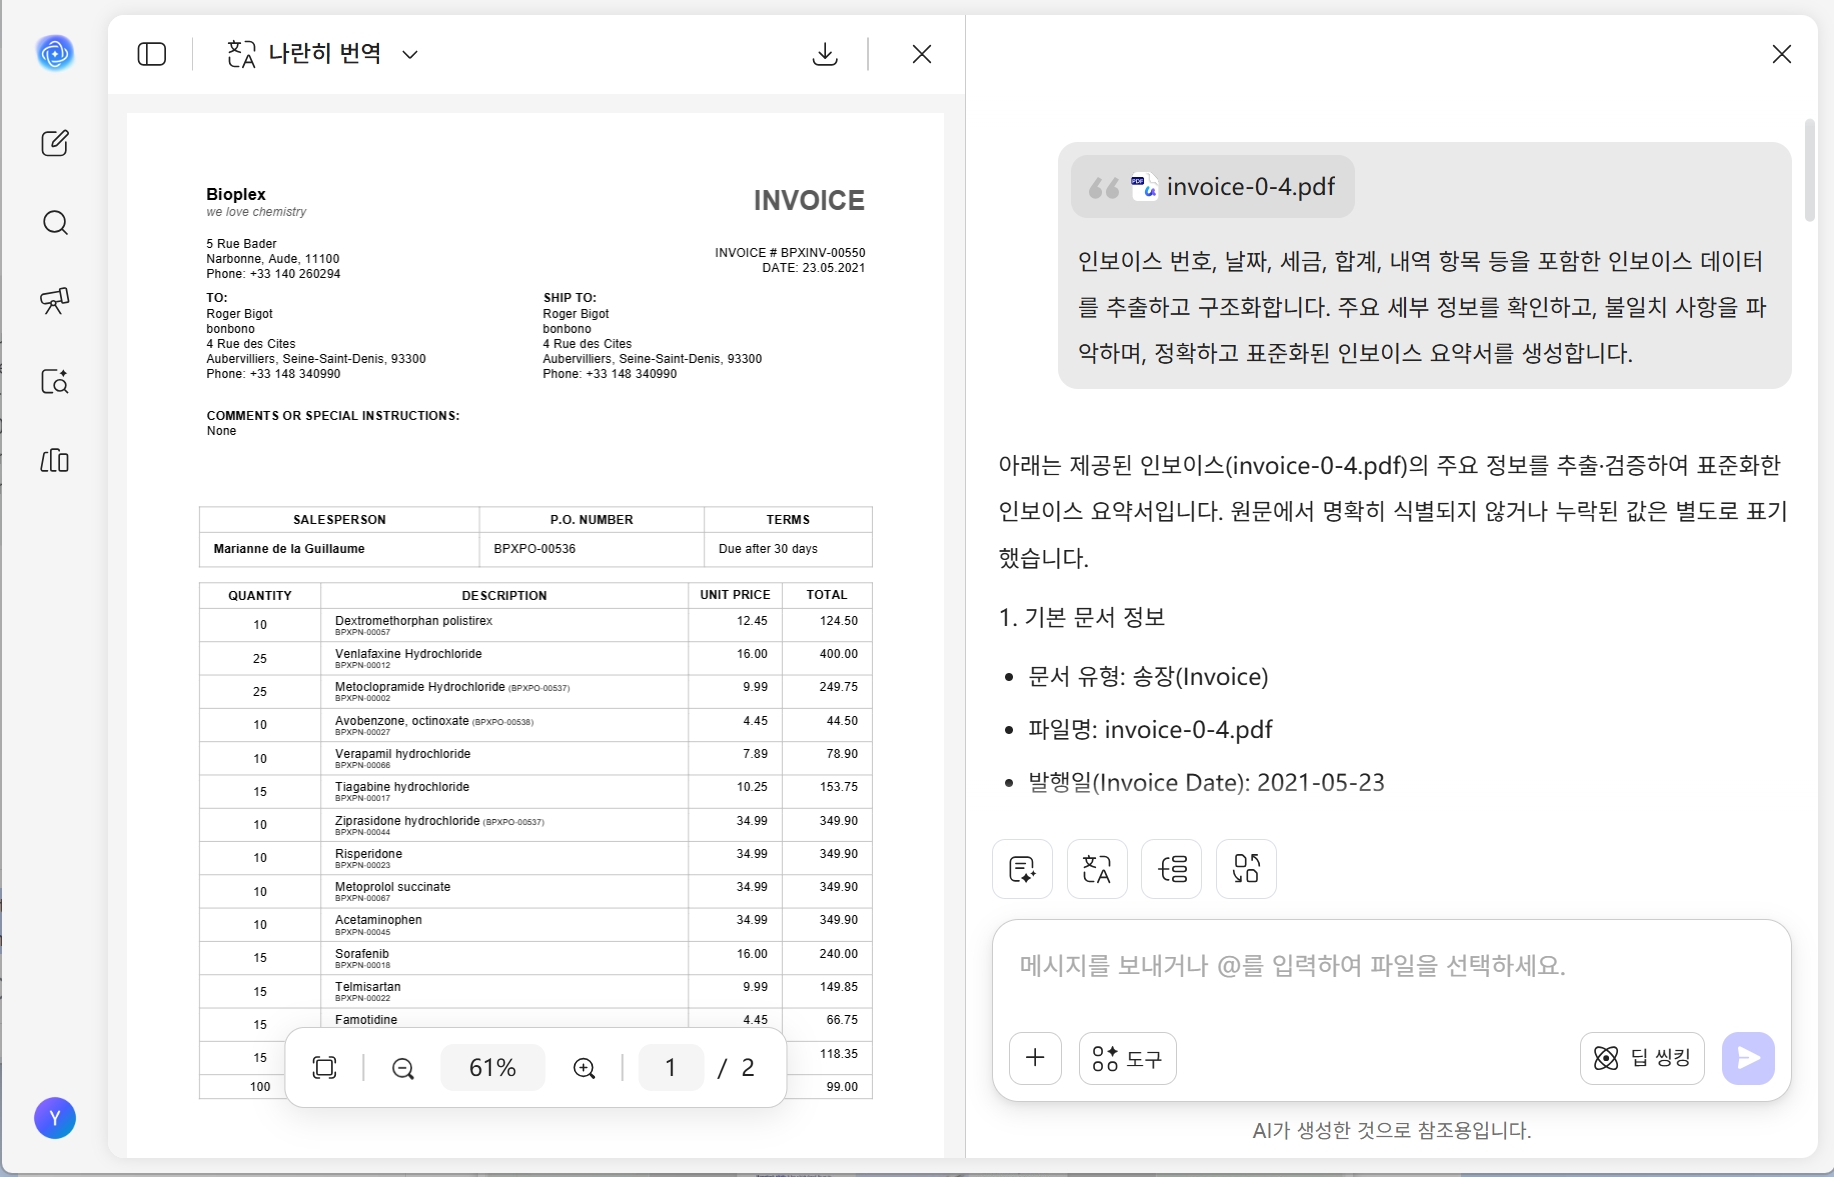
Task: Click the DESCRIPTION column header
Action: point(504,596)
